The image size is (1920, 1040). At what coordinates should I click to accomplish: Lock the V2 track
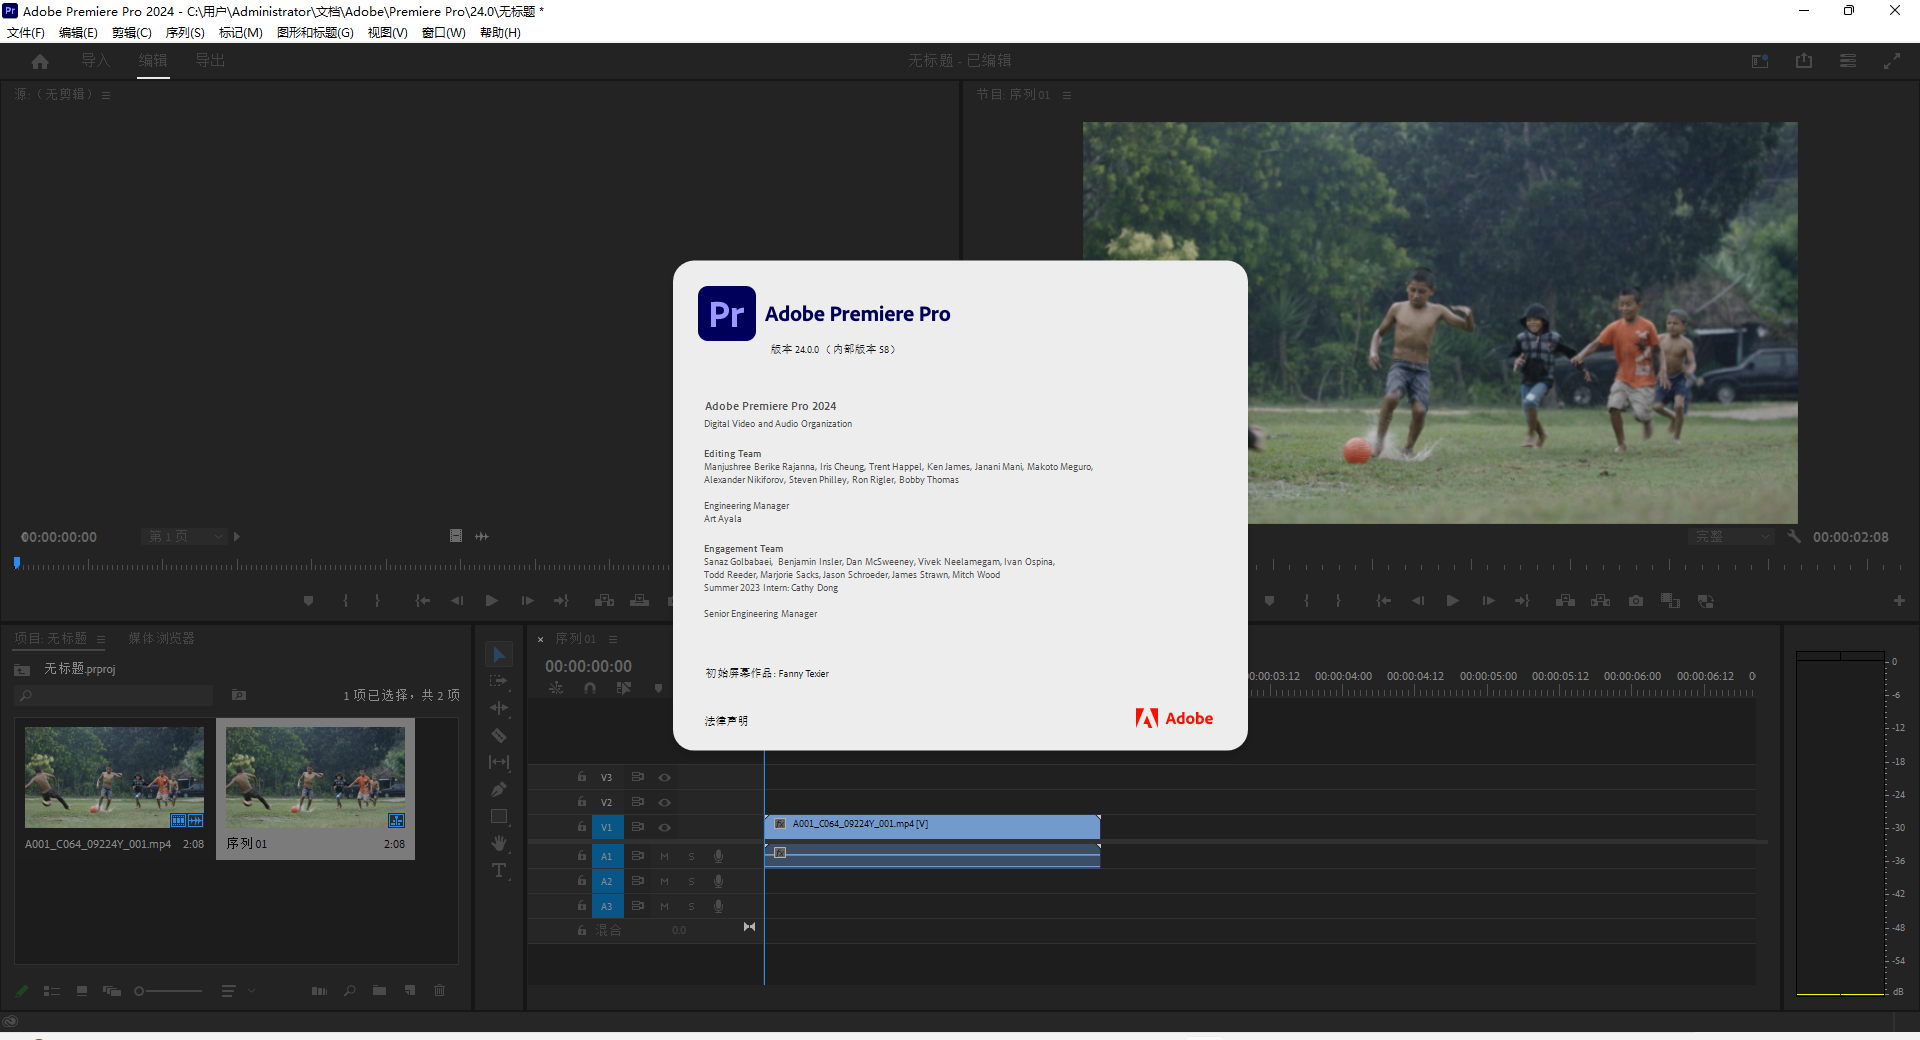582,802
